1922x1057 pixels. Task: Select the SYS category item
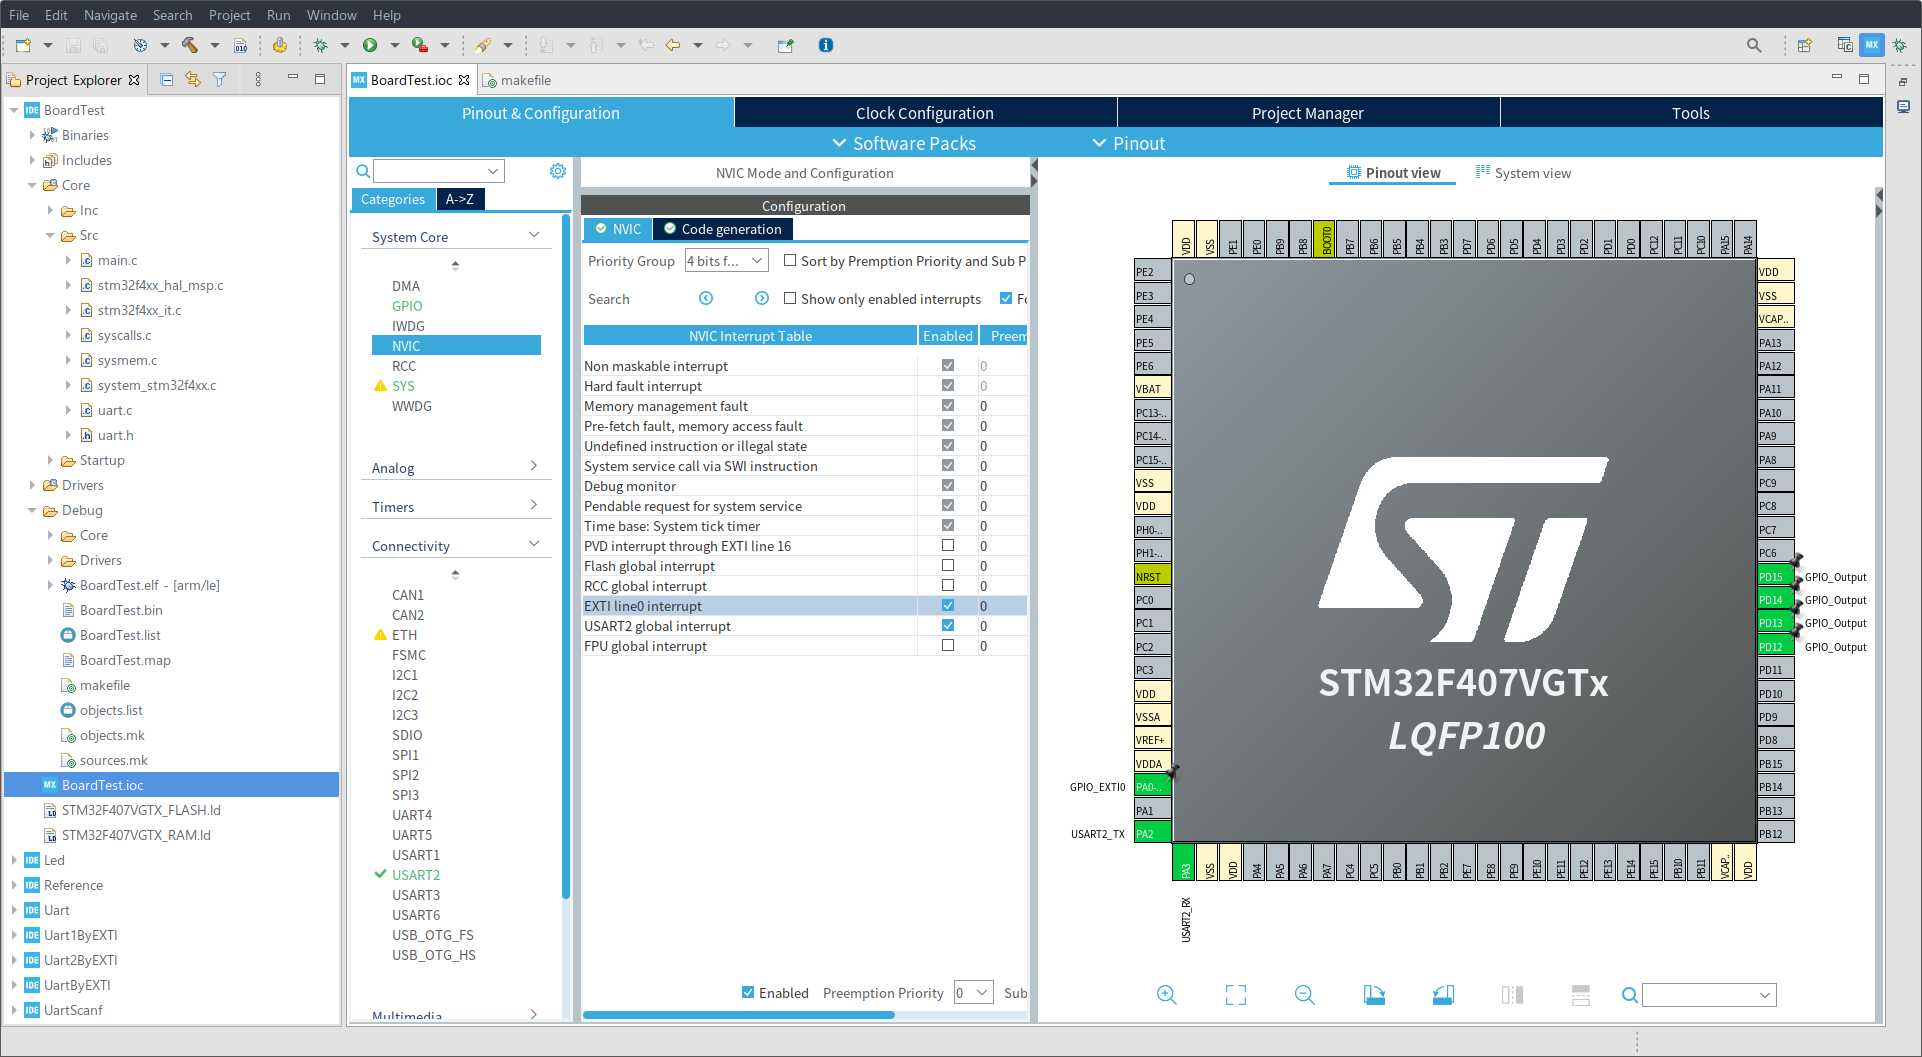[x=403, y=386]
